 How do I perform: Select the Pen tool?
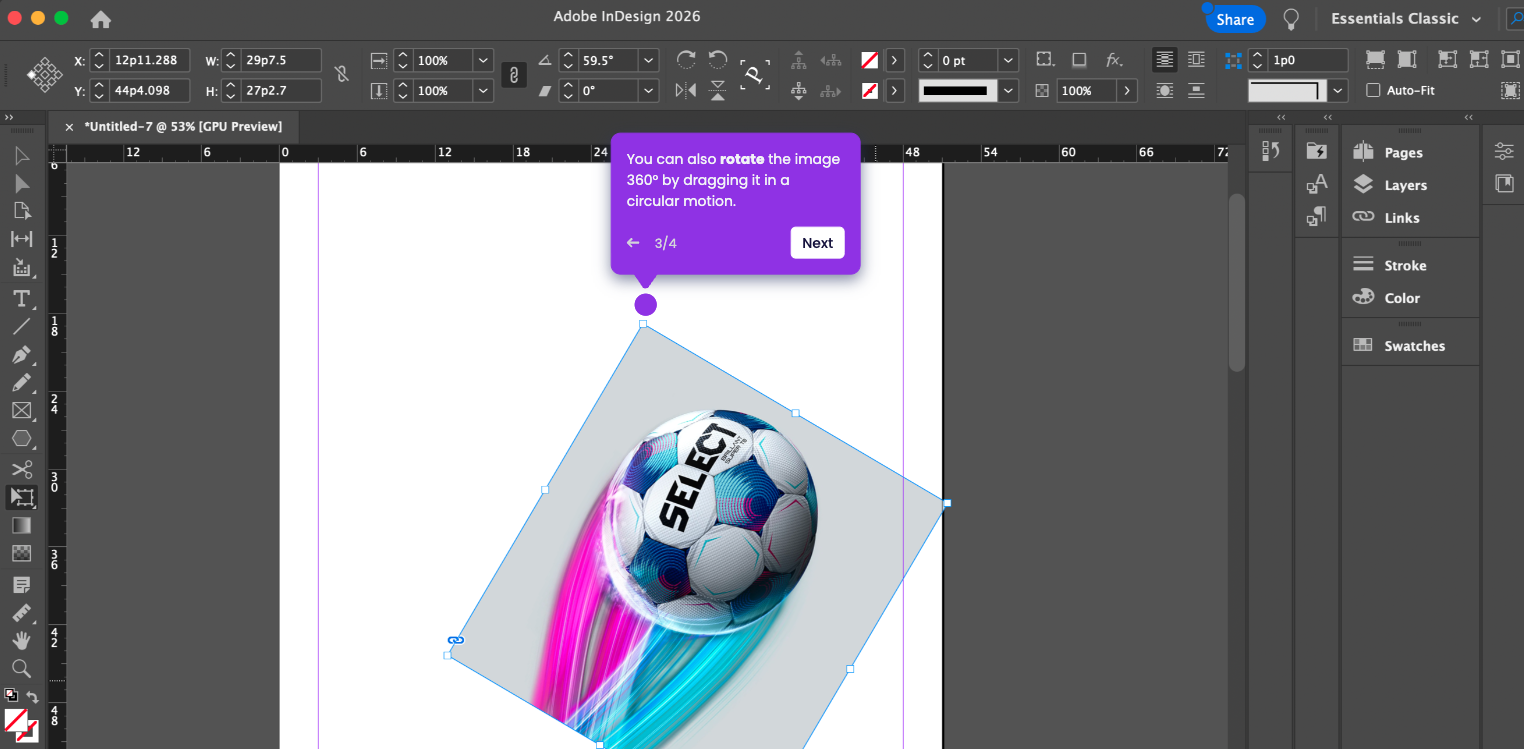(21, 355)
